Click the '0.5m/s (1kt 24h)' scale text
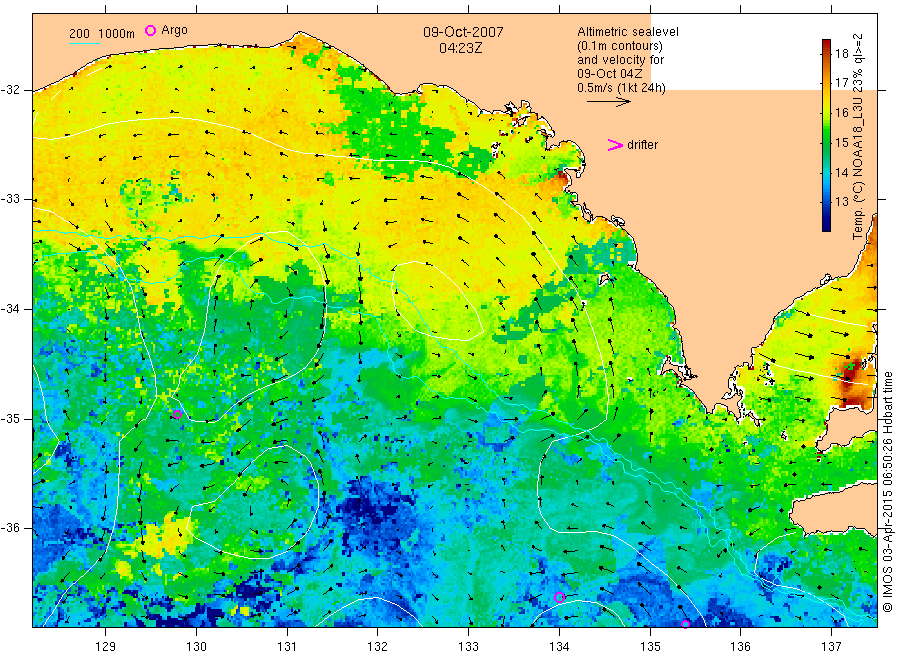 click(622, 88)
